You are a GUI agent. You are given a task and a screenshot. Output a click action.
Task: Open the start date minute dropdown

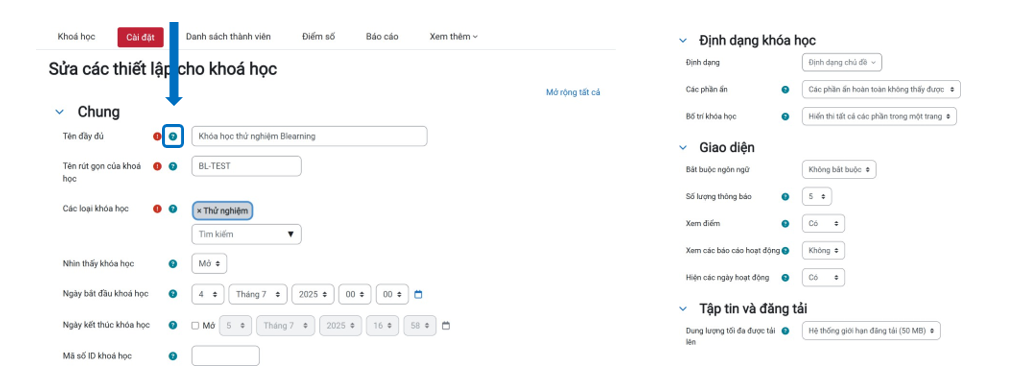[392, 294]
